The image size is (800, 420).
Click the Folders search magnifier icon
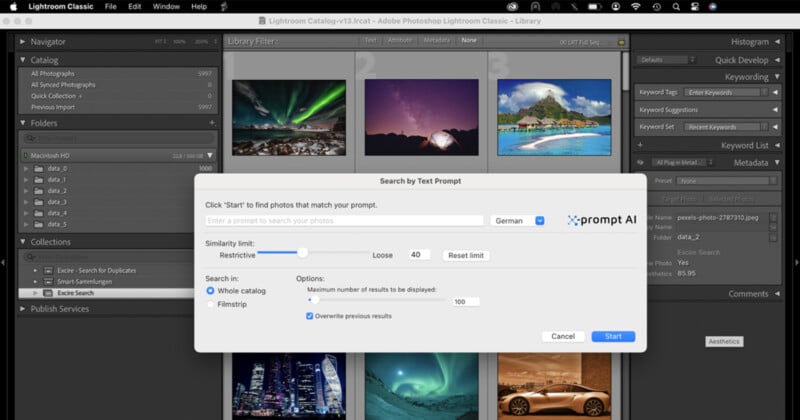pos(30,138)
